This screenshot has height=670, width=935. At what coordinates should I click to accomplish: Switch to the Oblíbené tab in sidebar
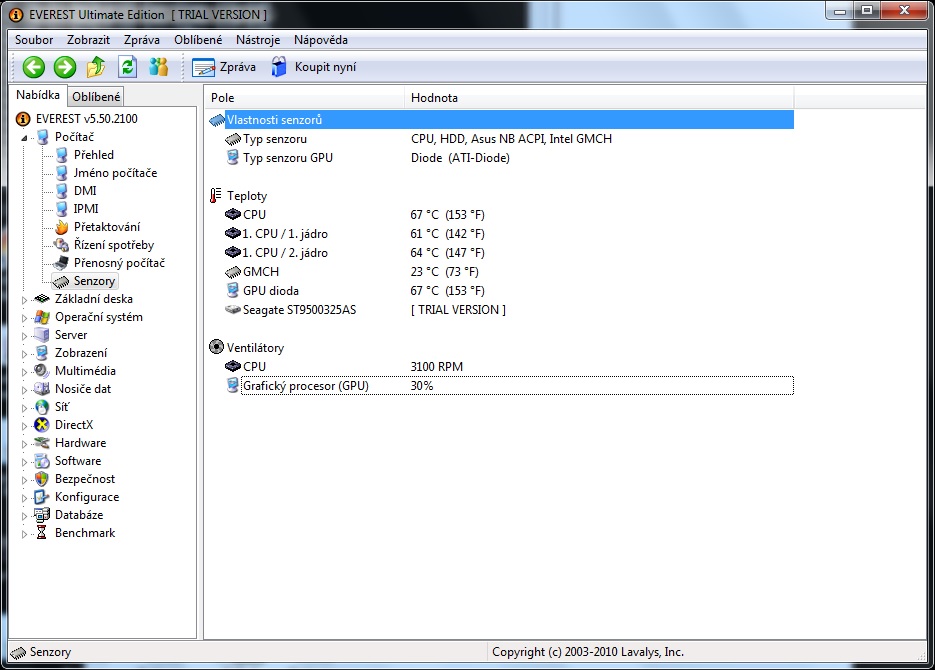pos(96,97)
